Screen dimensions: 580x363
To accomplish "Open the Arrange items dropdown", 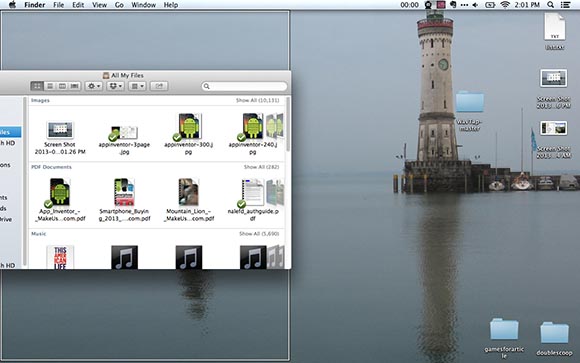I will (137, 86).
